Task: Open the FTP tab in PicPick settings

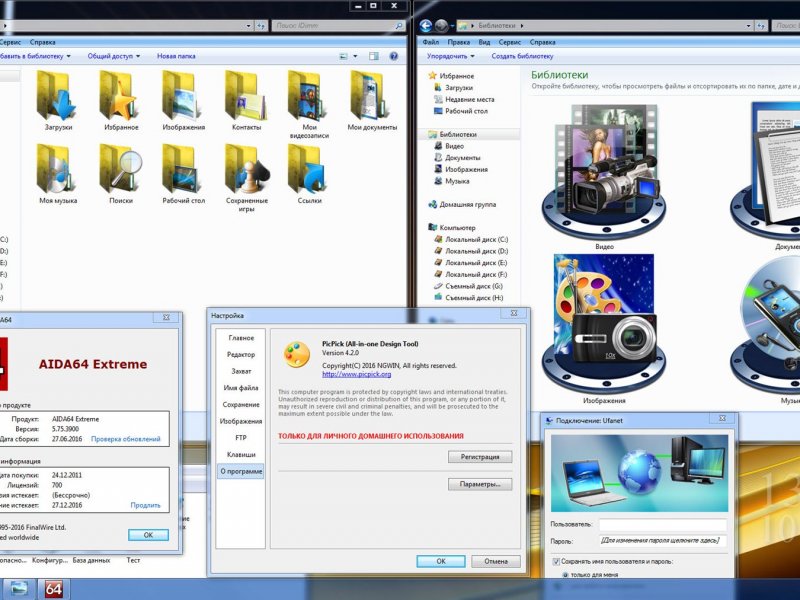Action: (x=241, y=438)
